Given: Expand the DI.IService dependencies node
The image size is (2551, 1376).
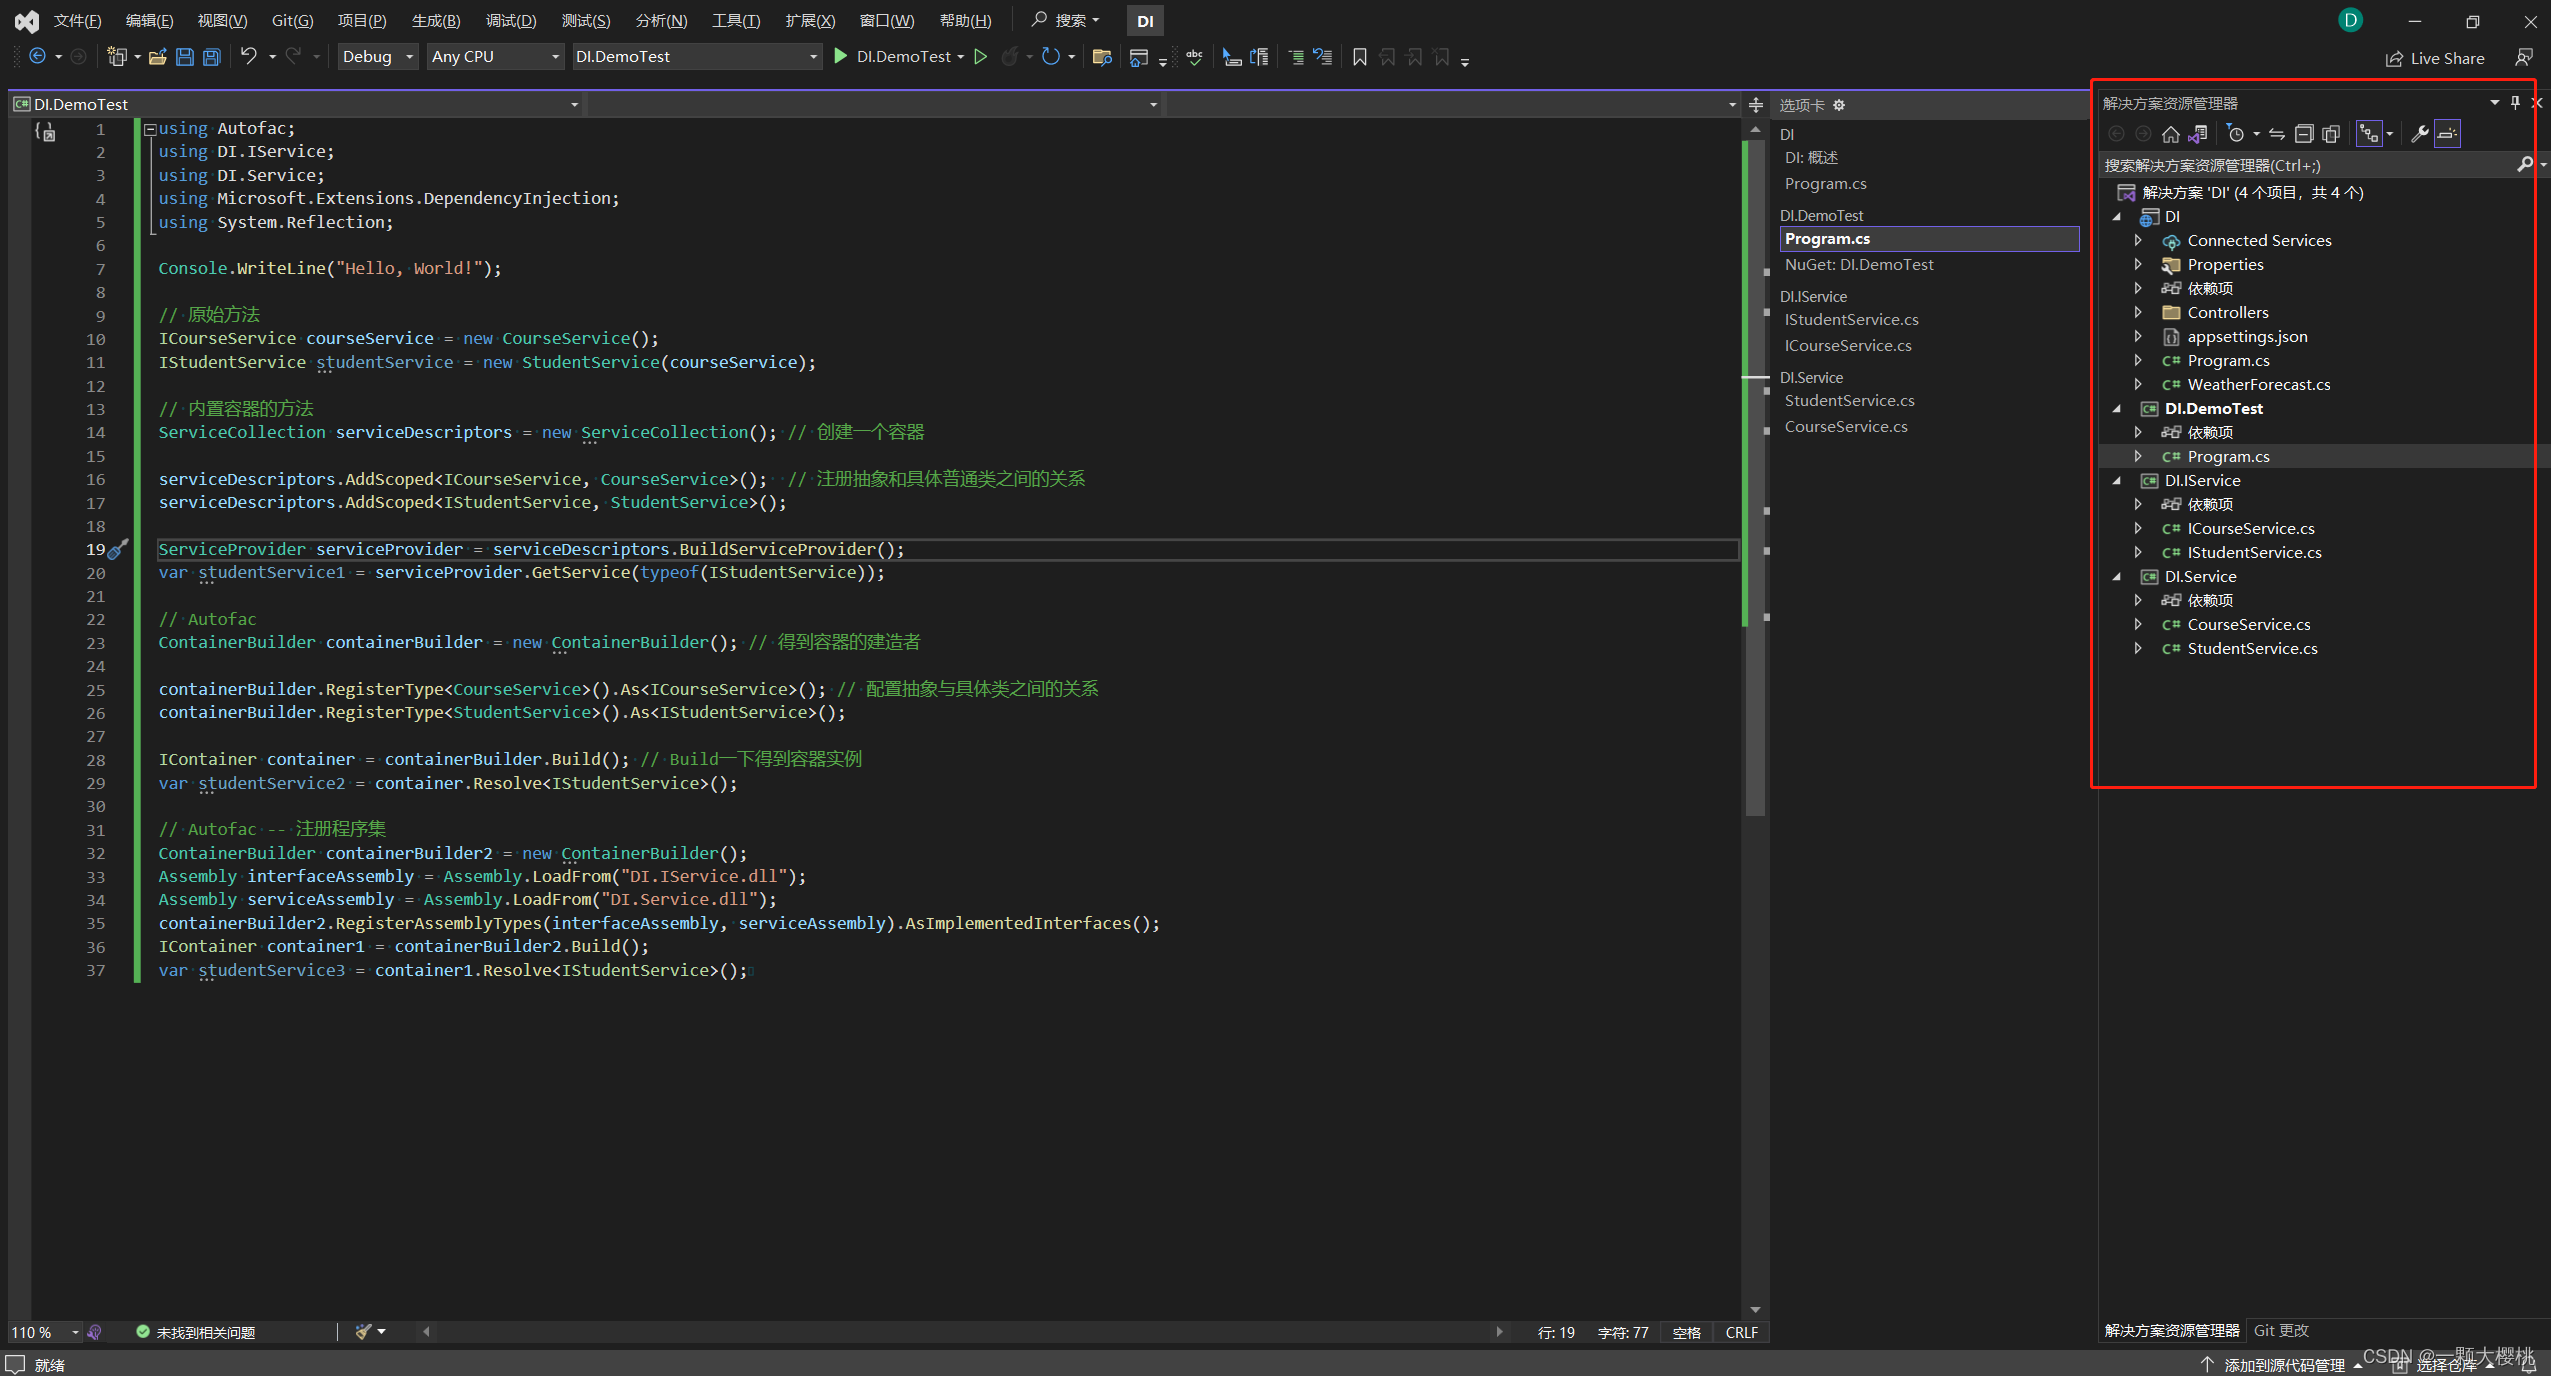Looking at the screenshot, I should coord(2138,503).
